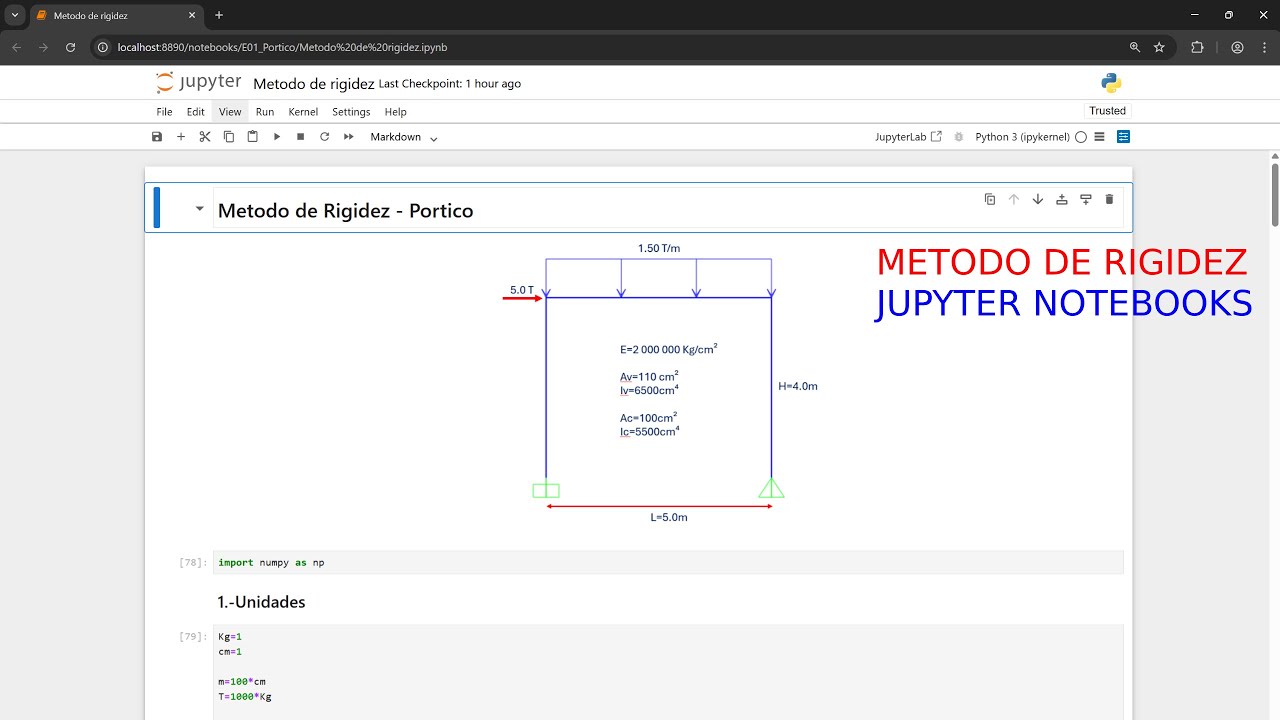Open the browser three-dot menu
Image resolution: width=1280 pixels, height=720 pixels.
(1263, 47)
